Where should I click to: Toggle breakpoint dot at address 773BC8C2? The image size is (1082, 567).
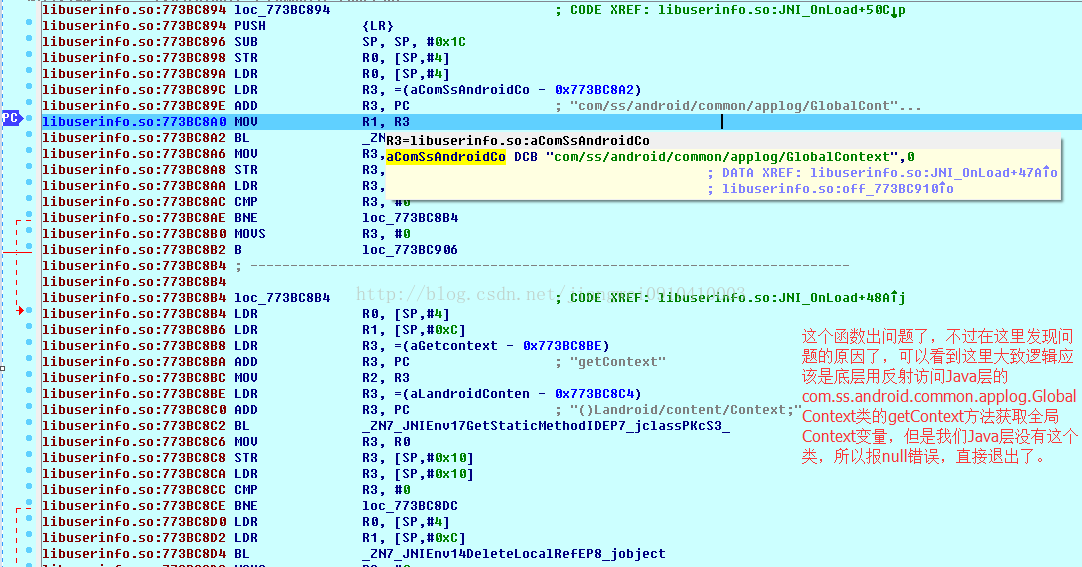[29, 423]
